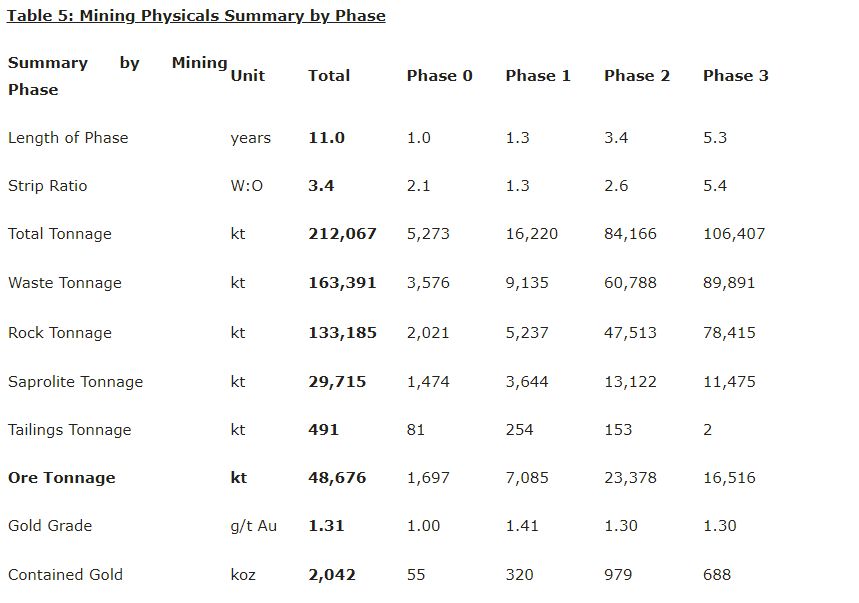Click the Phase 2 column header
This screenshot has width=859, height=603.
coord(637,75)
